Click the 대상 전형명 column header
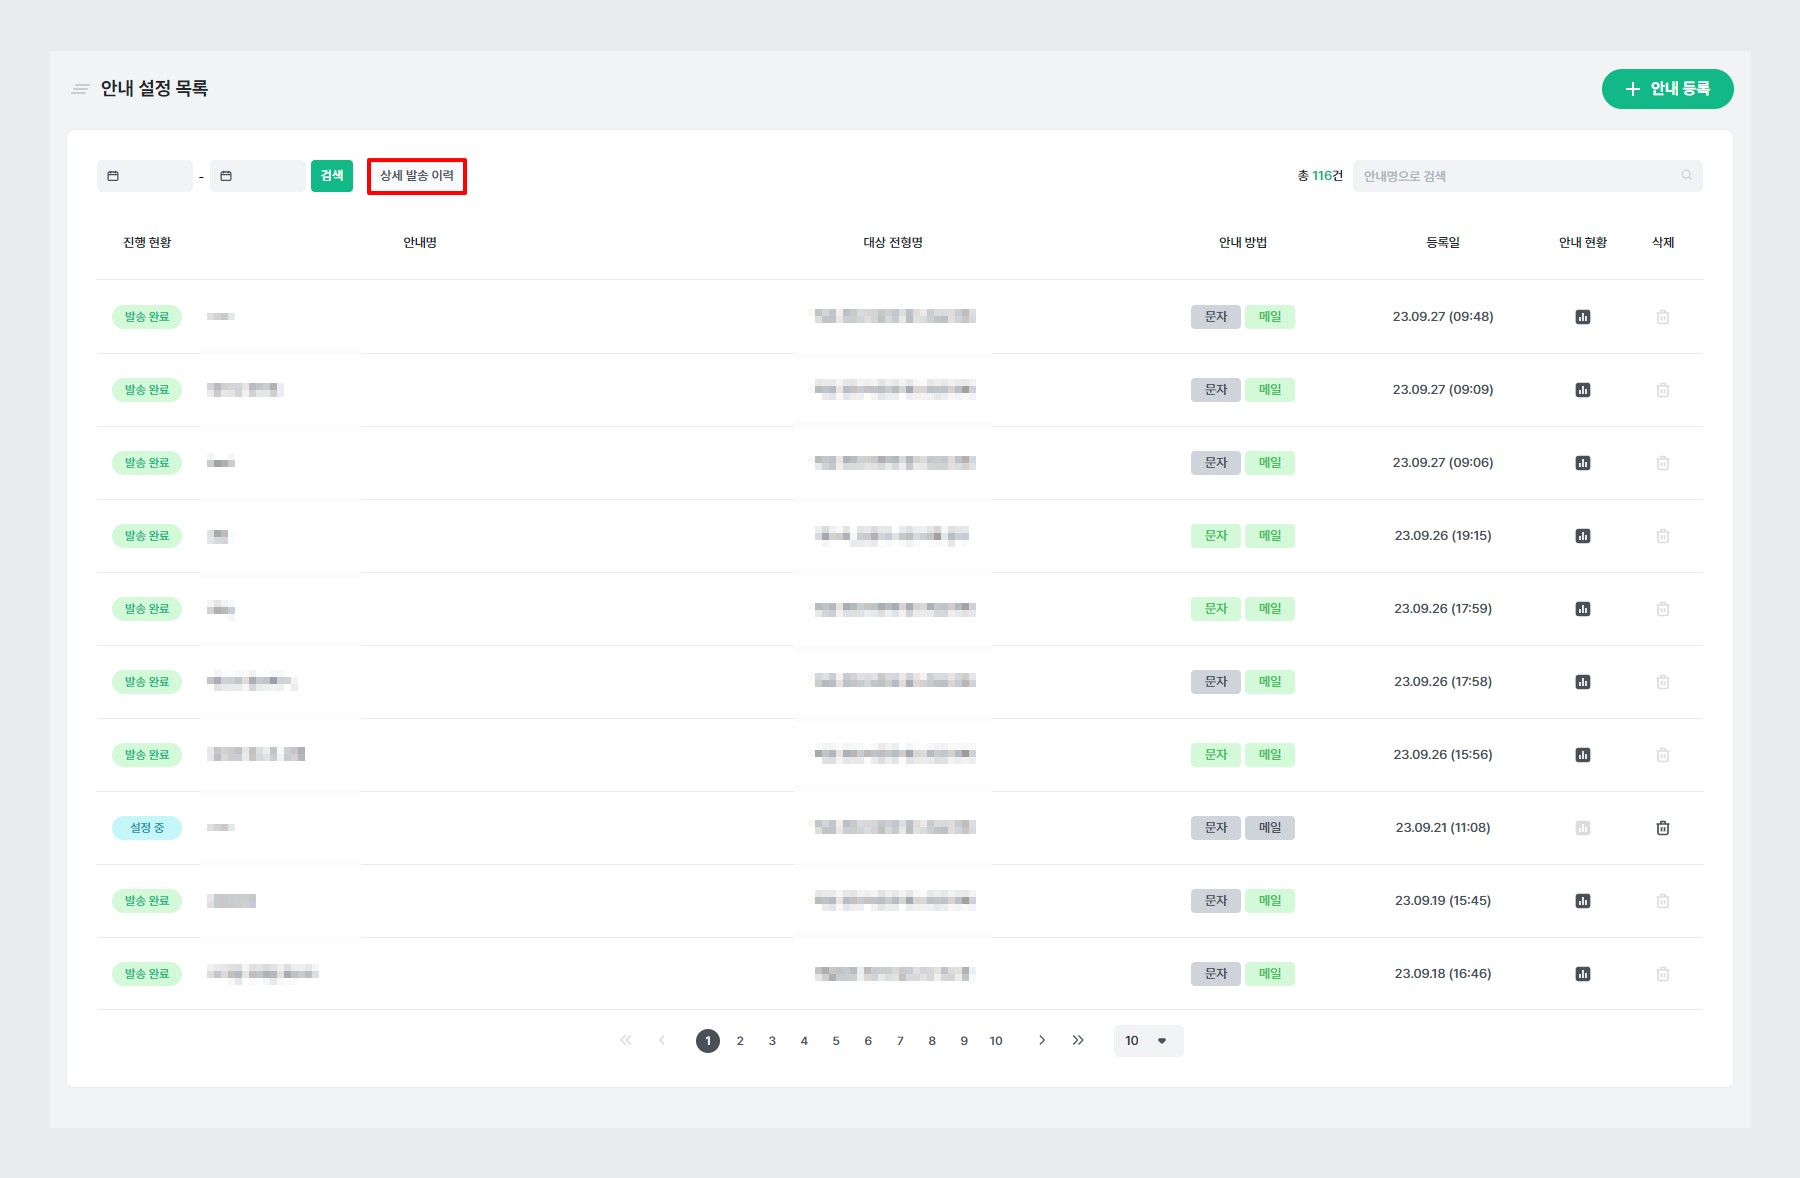Viewport: 1800px width, 1178px height. 893,243
